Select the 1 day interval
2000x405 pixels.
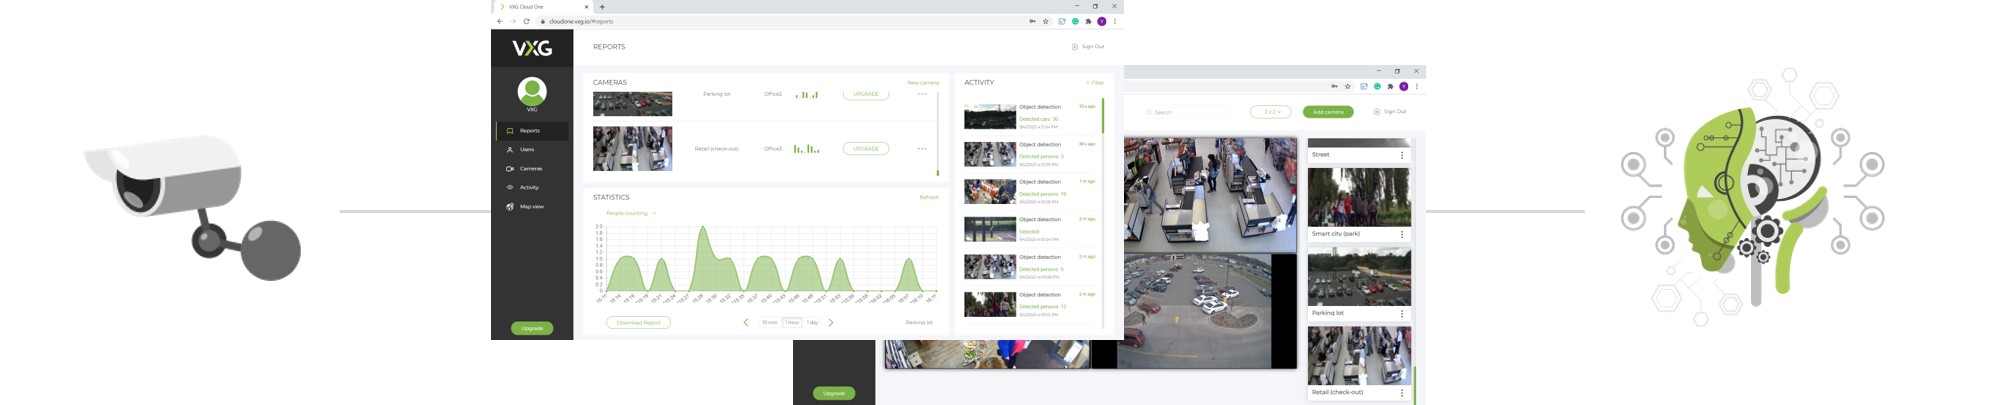[813, 323]
